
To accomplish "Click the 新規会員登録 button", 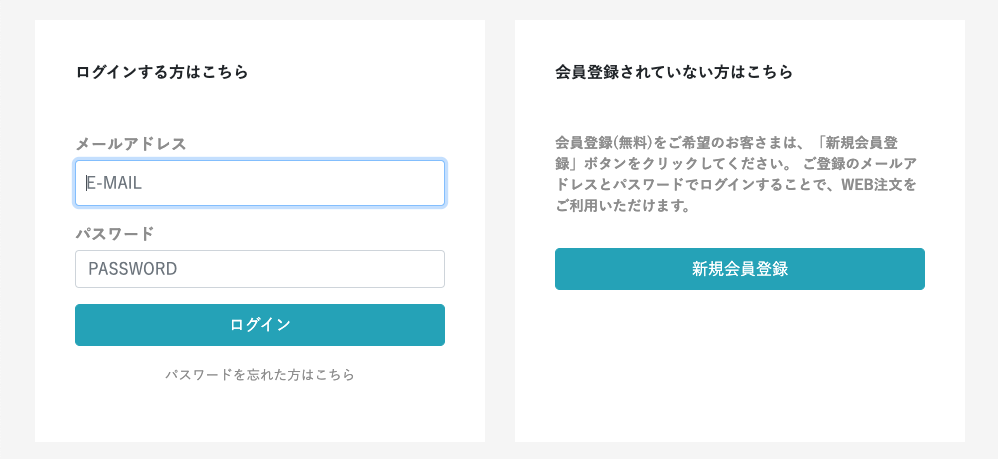I will 740,269.
